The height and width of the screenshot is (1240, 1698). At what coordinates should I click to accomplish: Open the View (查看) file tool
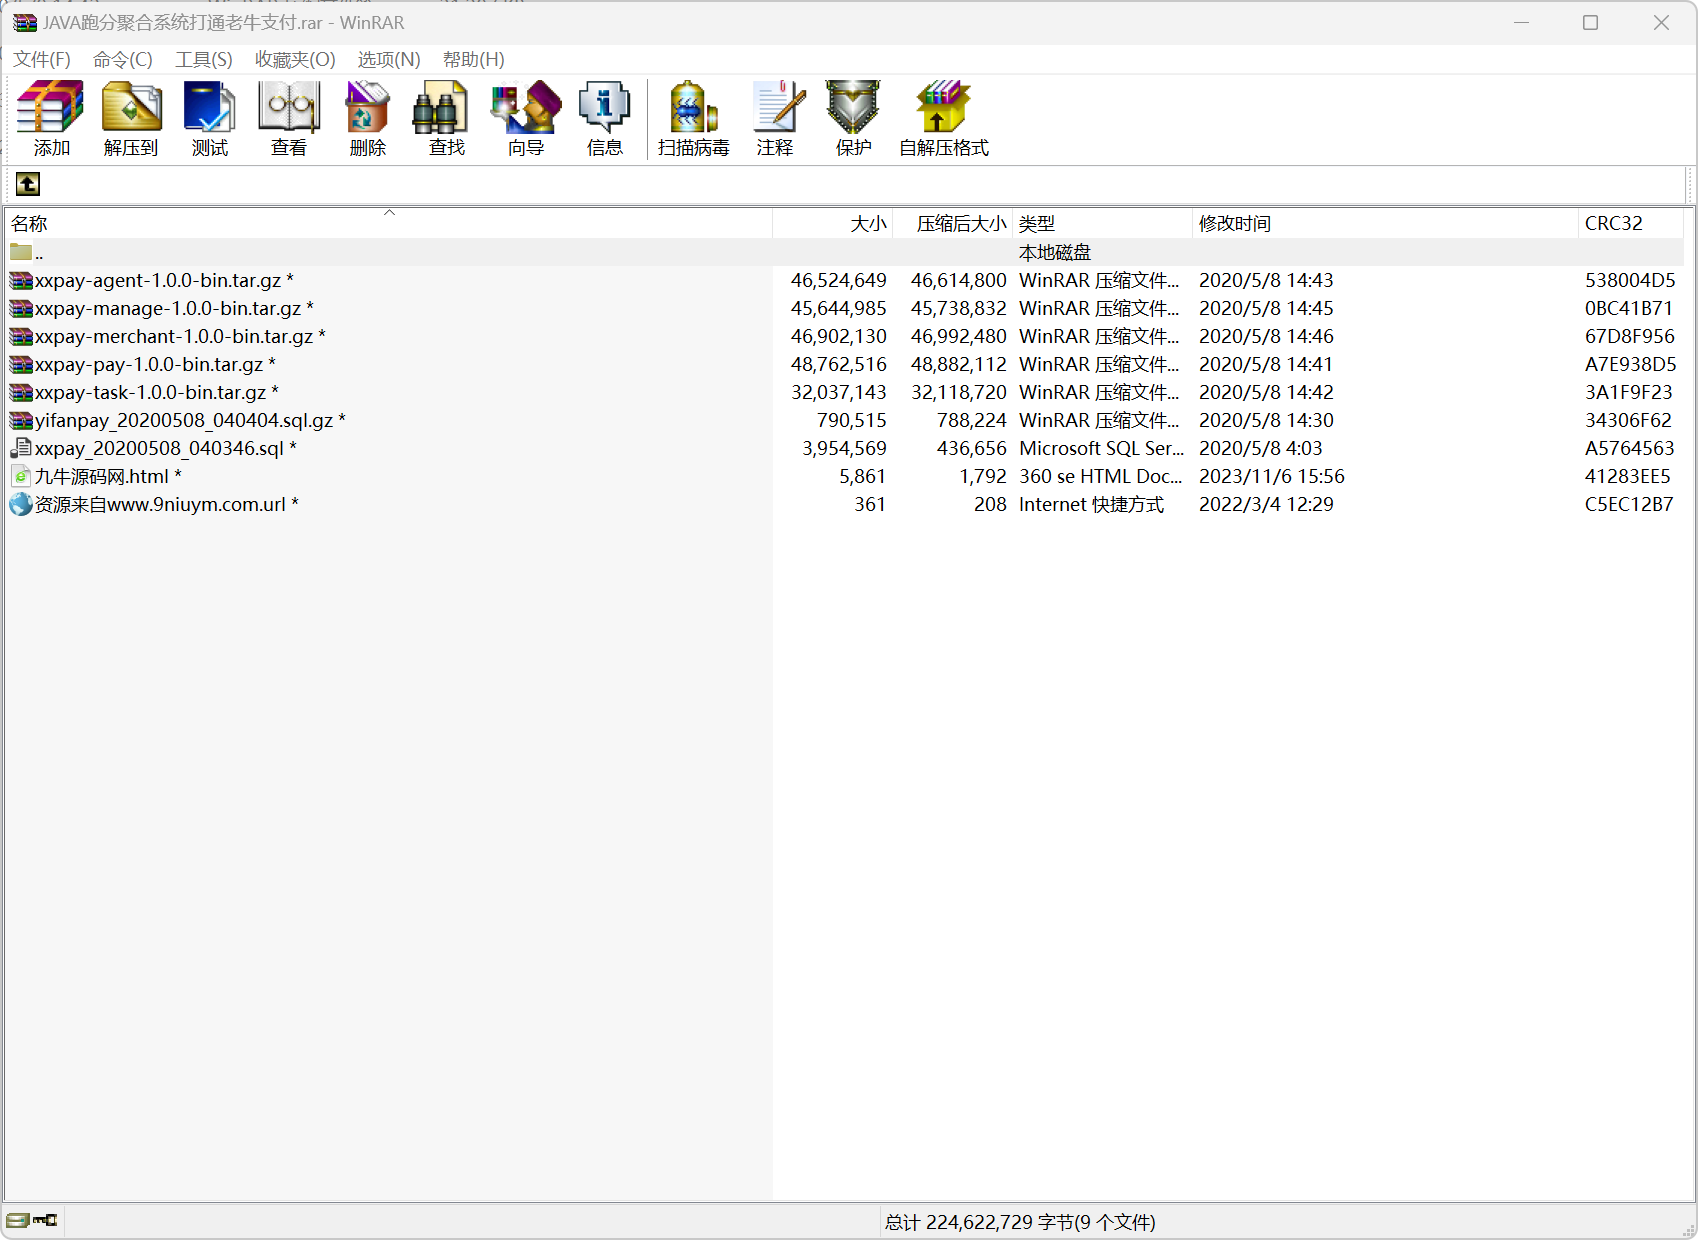click(289, 118)
